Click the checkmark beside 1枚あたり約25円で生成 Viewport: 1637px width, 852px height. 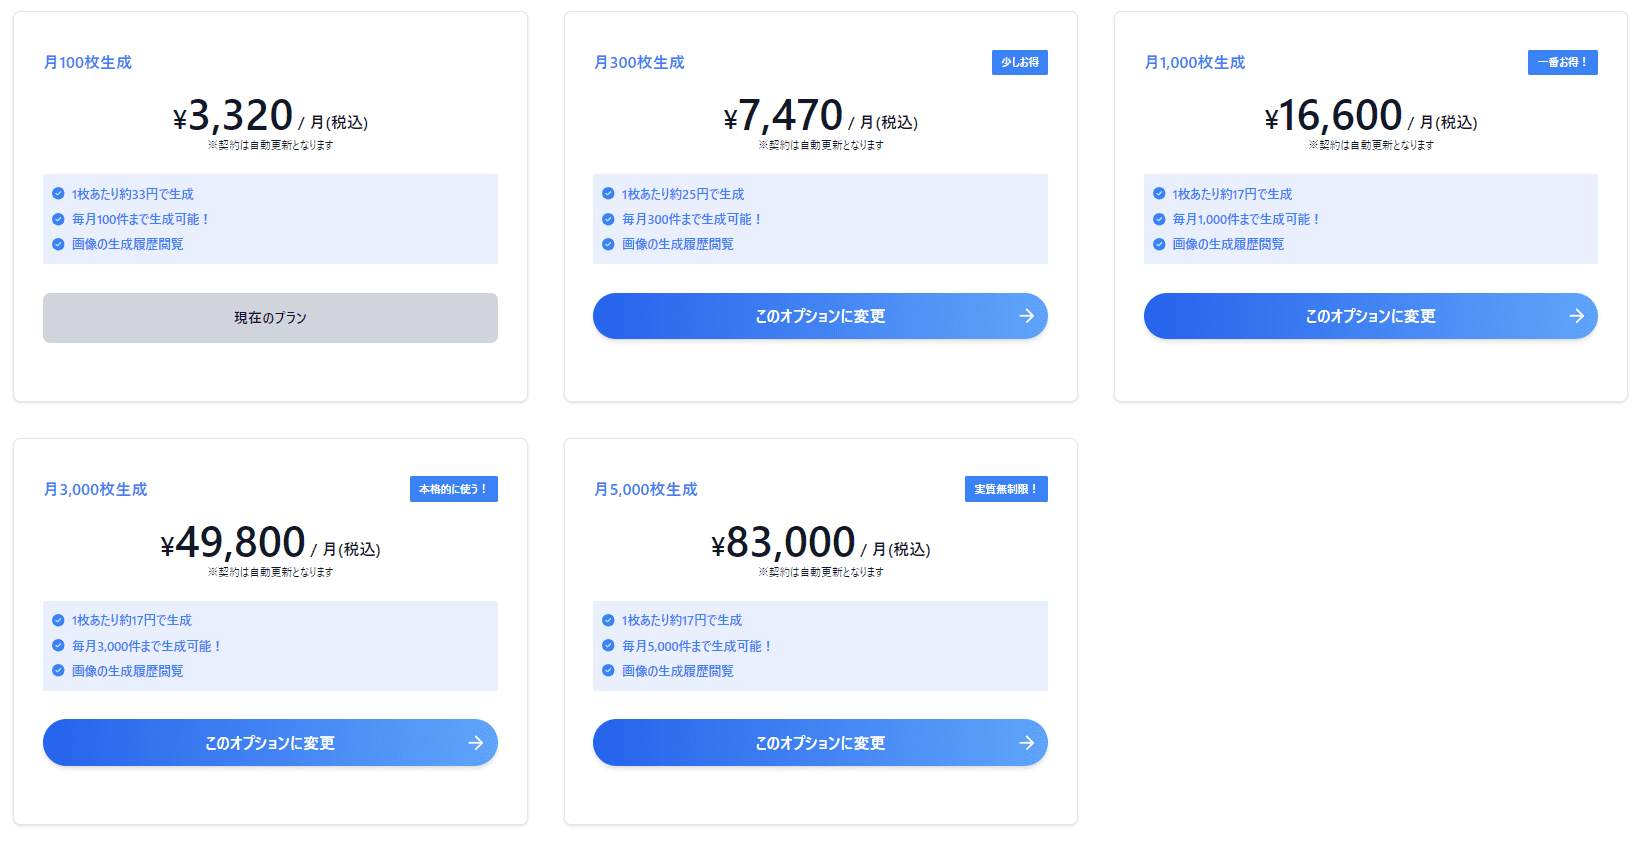(x=608, y=194)
